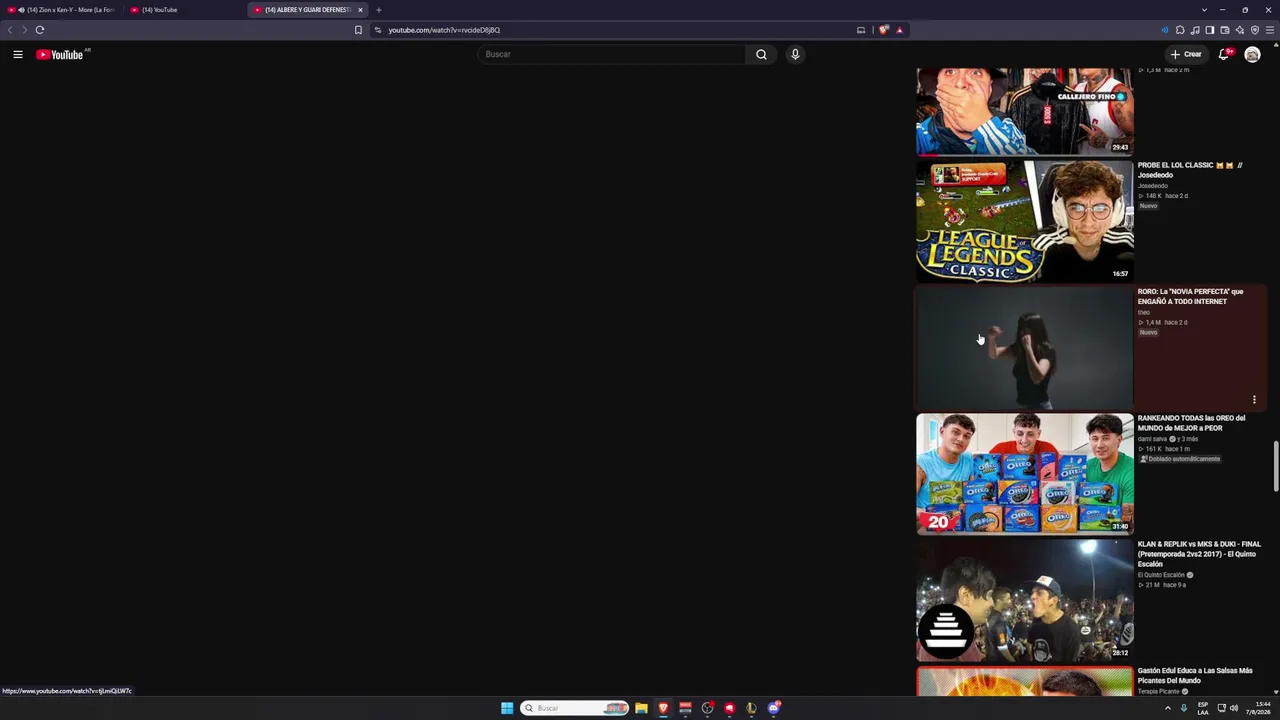Open the browser new tab button
This screenshot has width=1280, height=720.
click(379, 10)
